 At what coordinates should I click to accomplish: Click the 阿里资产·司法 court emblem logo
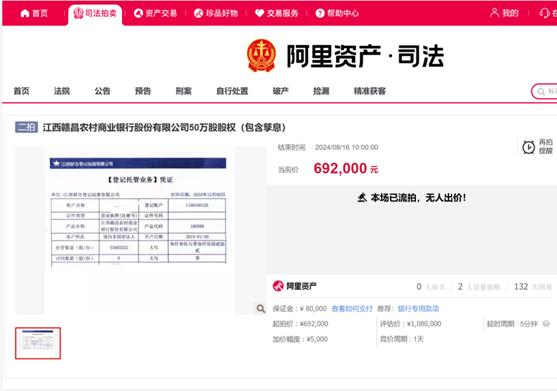pos(261,55)
